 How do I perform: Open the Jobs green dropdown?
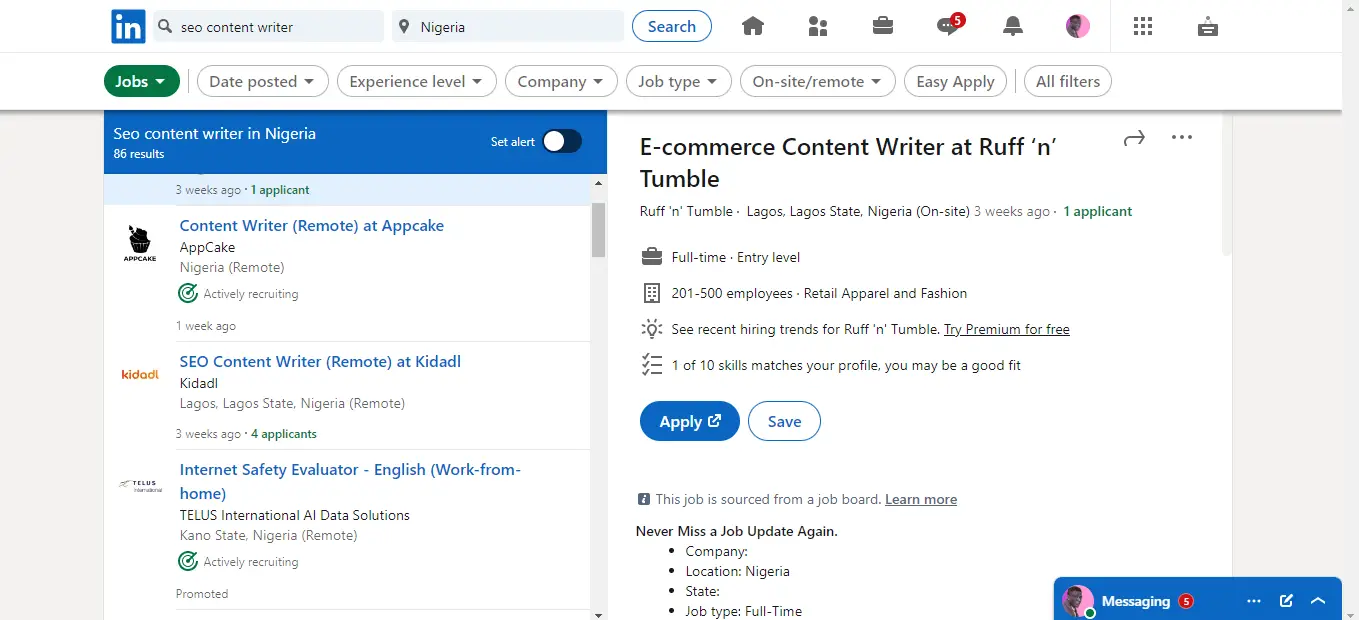[x=142, y=82]
